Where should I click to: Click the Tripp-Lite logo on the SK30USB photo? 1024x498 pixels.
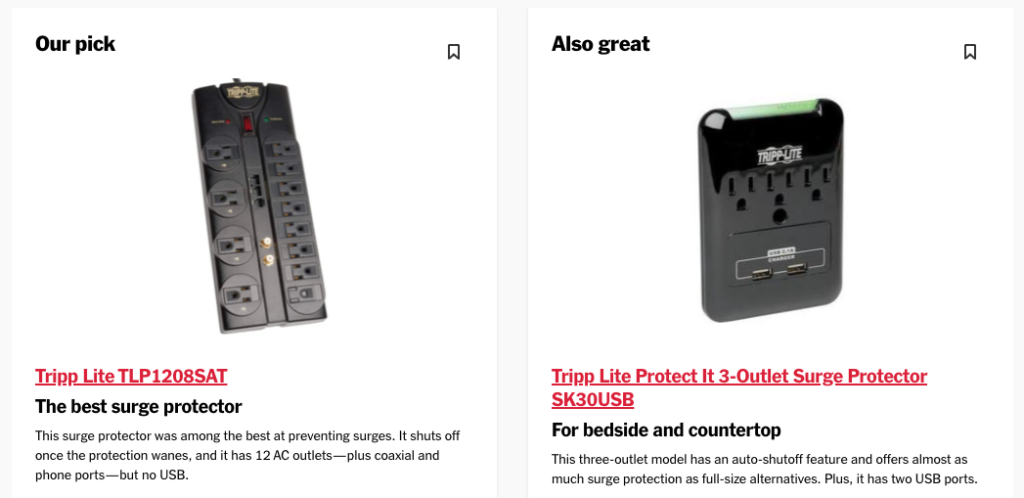[779, 155]
